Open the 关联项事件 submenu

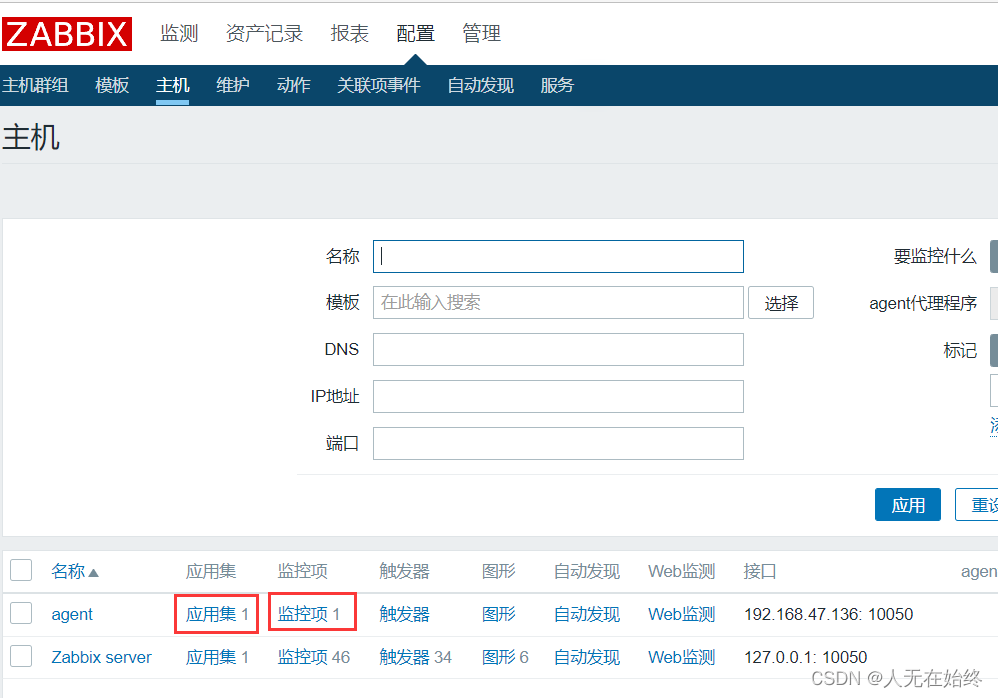(379, 85)
